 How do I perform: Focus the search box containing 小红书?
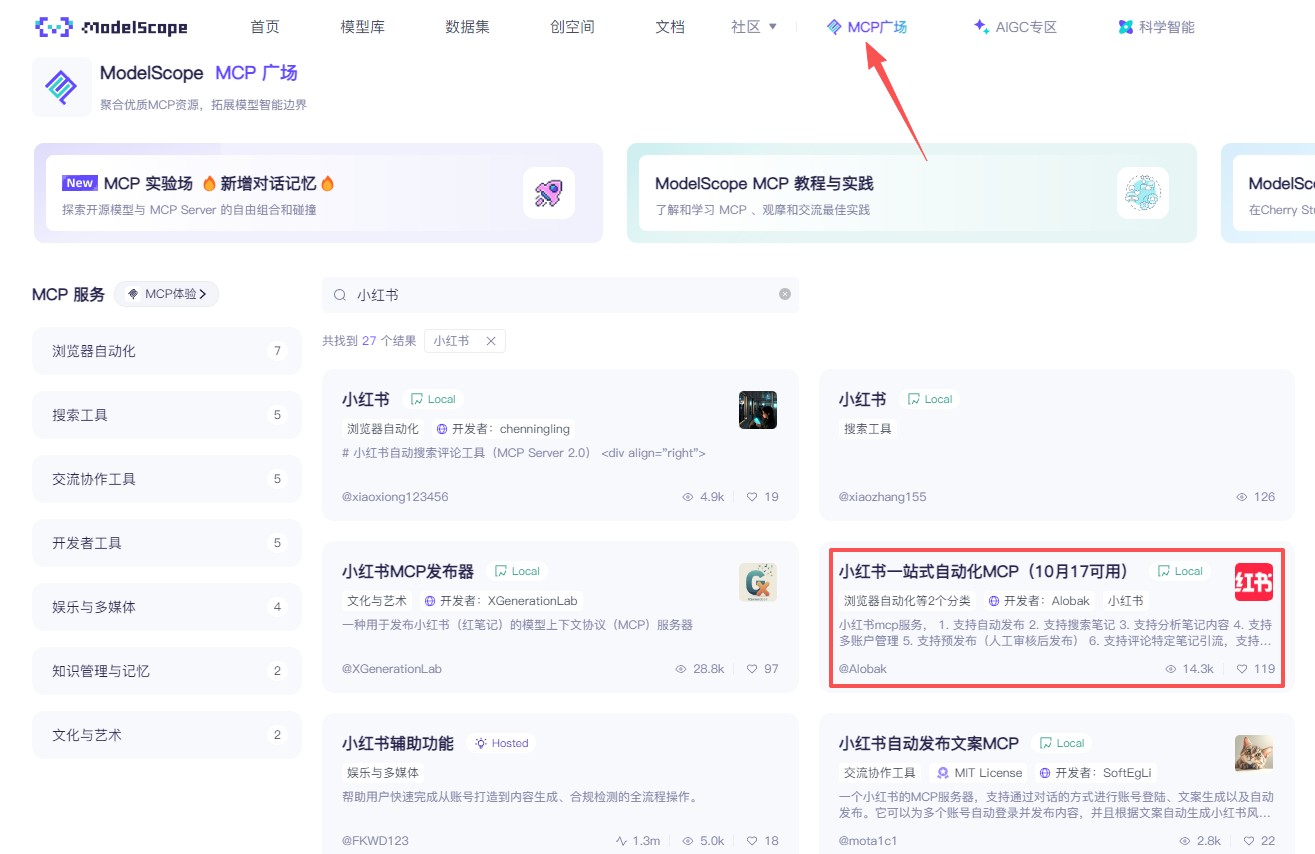(x=560, y=295)
